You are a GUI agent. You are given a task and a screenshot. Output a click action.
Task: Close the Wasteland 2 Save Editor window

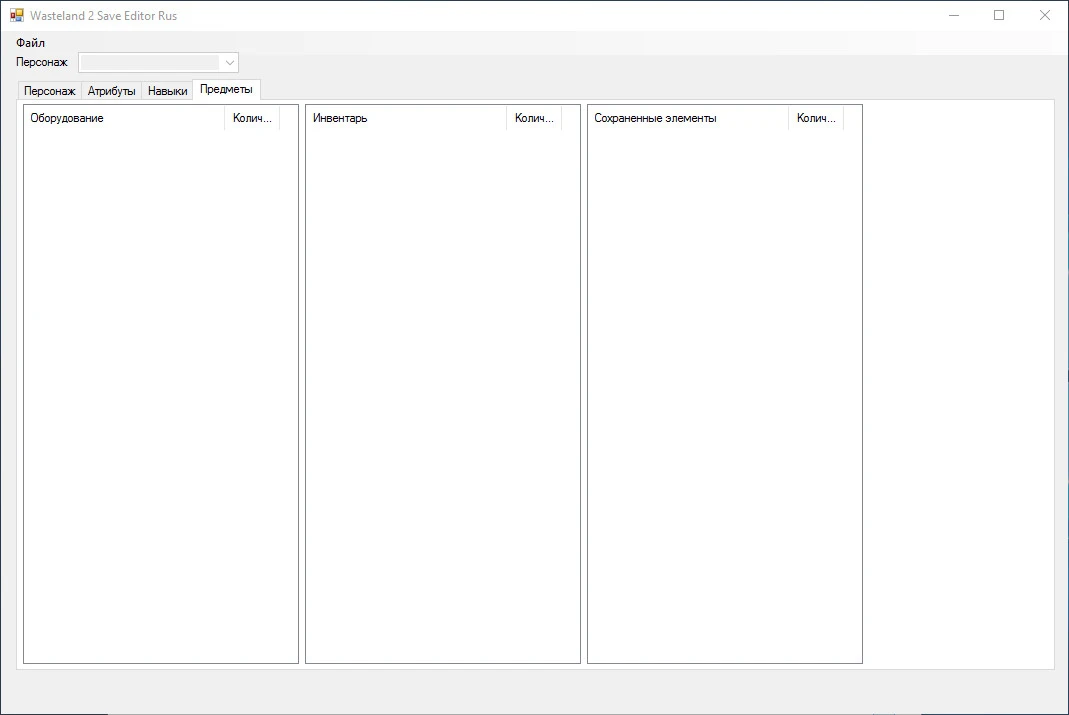click(1044, 15)
